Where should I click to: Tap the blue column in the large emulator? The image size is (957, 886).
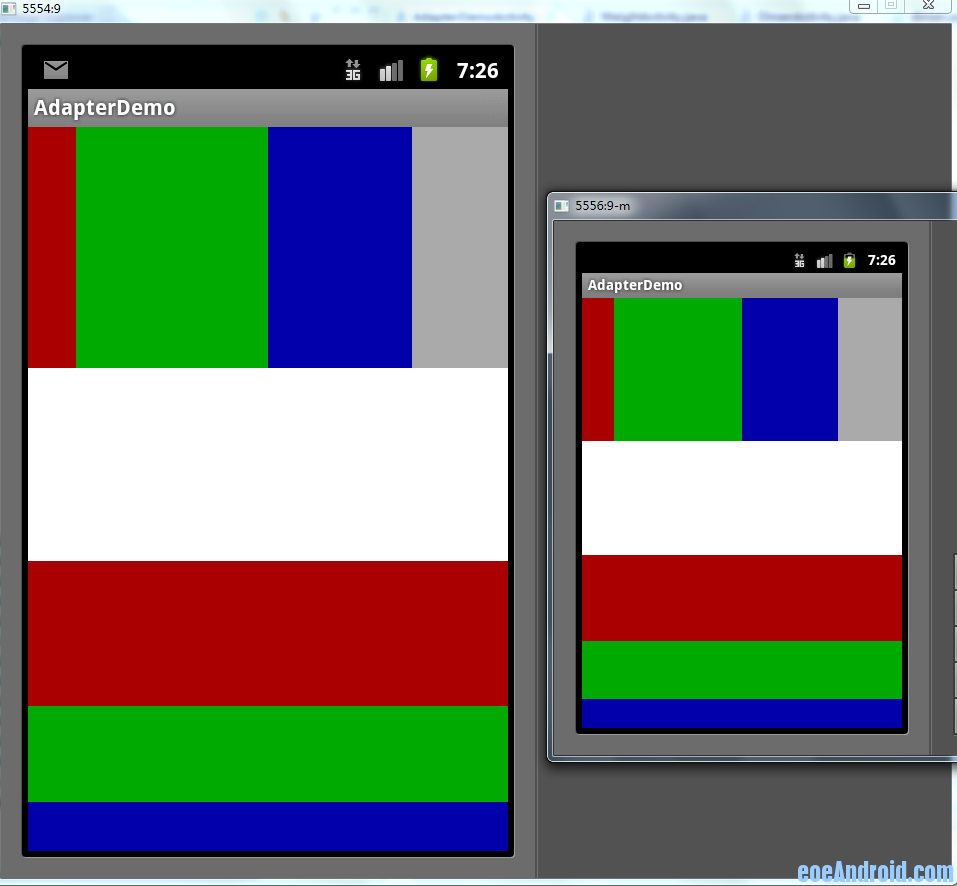coord(340,247)
